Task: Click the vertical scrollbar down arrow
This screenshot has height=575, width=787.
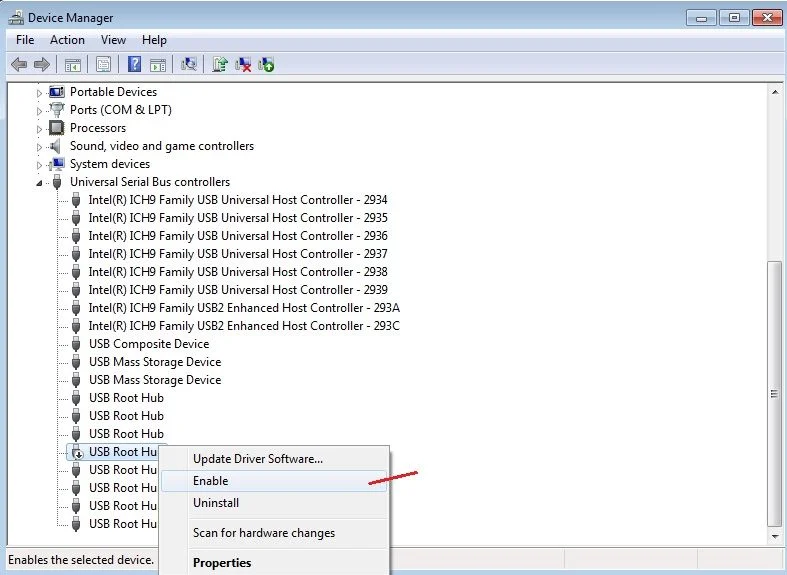Action: (x=775, y=536)
